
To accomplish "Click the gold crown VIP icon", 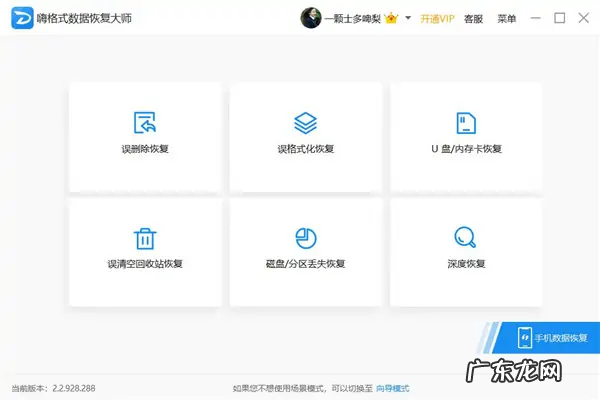I will (392, 18).
